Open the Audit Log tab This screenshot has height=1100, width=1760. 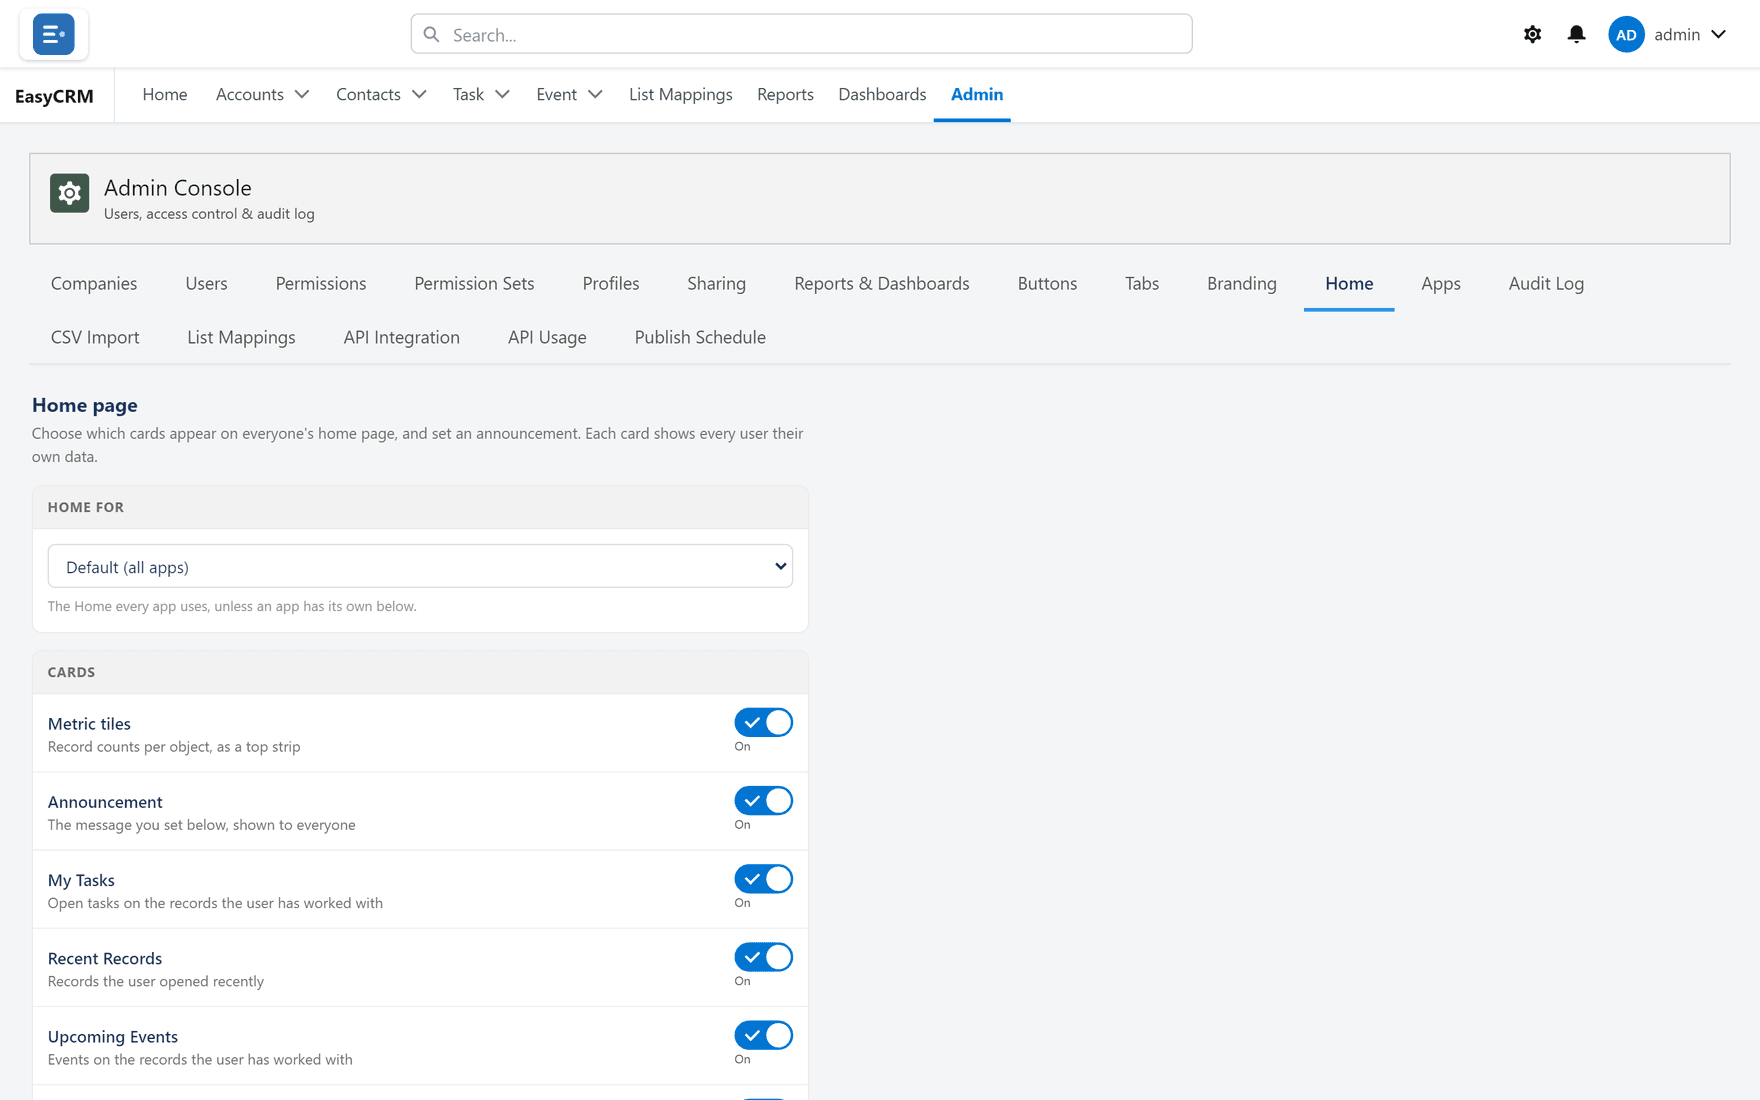[1546, 283]
